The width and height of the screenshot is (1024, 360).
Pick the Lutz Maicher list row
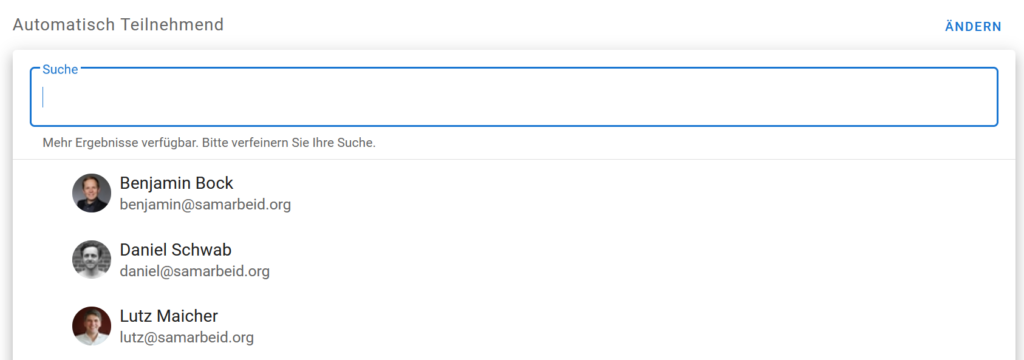514,326
